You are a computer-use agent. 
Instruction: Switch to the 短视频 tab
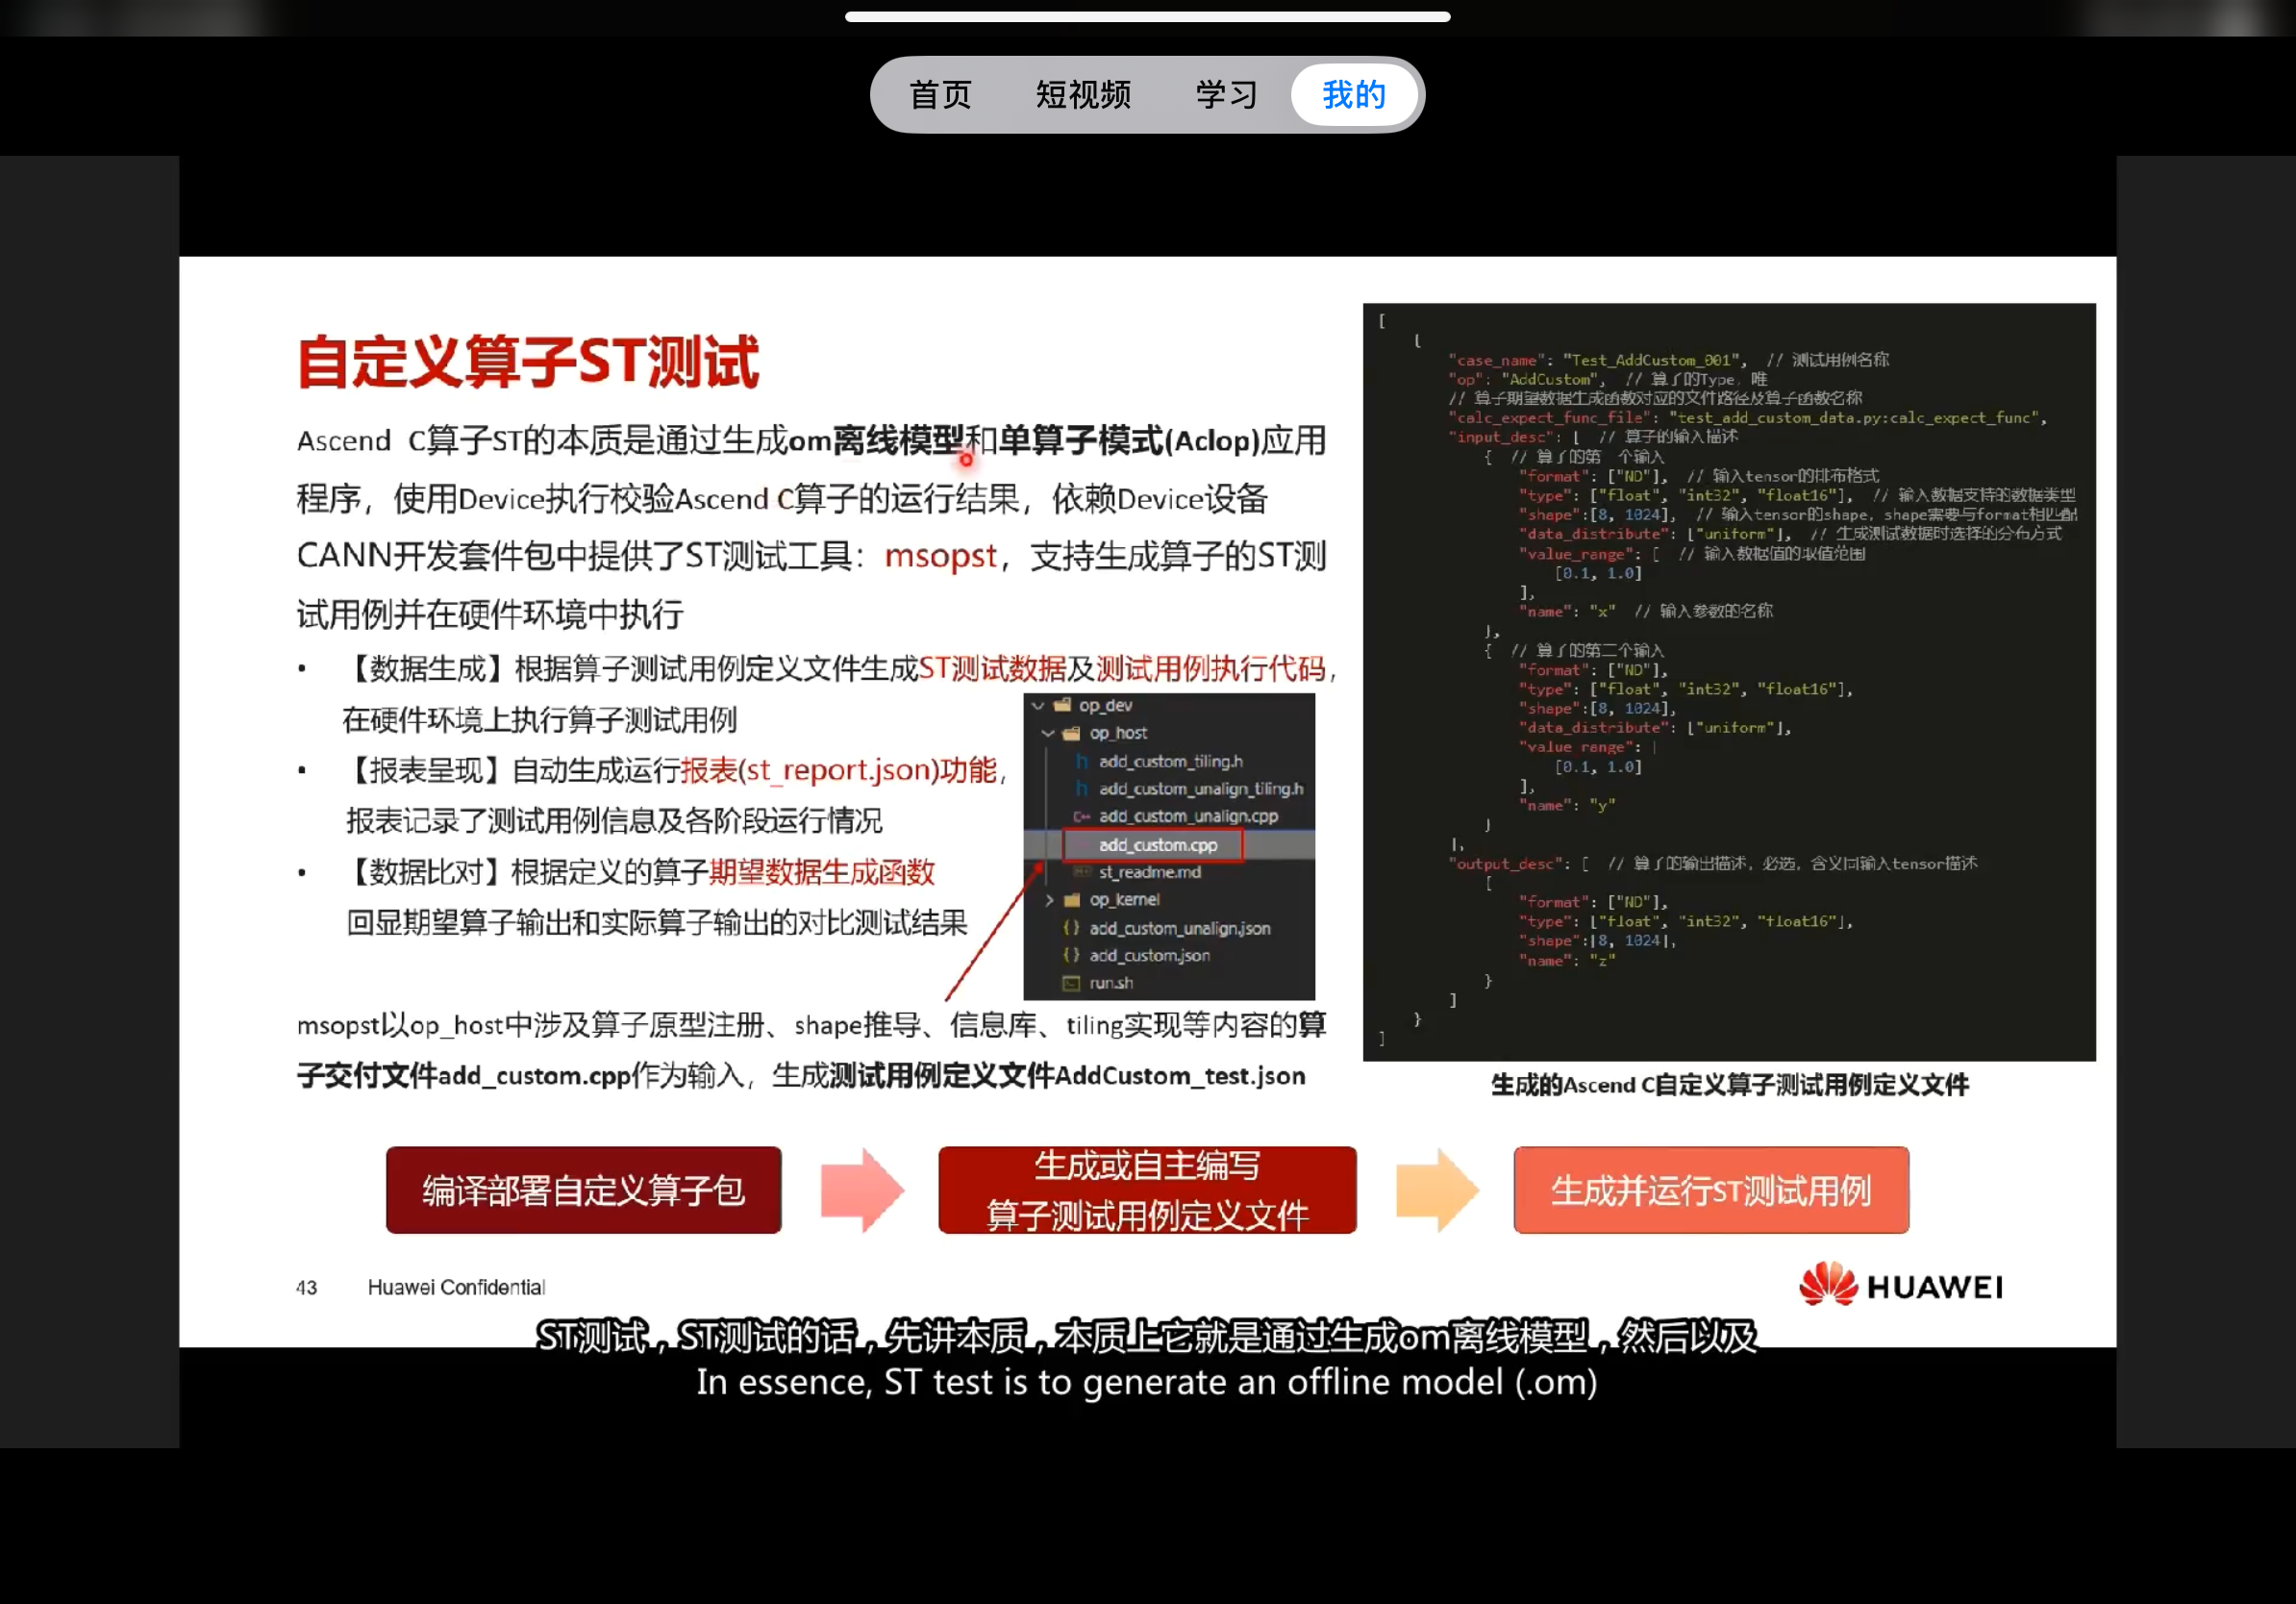1083,95
